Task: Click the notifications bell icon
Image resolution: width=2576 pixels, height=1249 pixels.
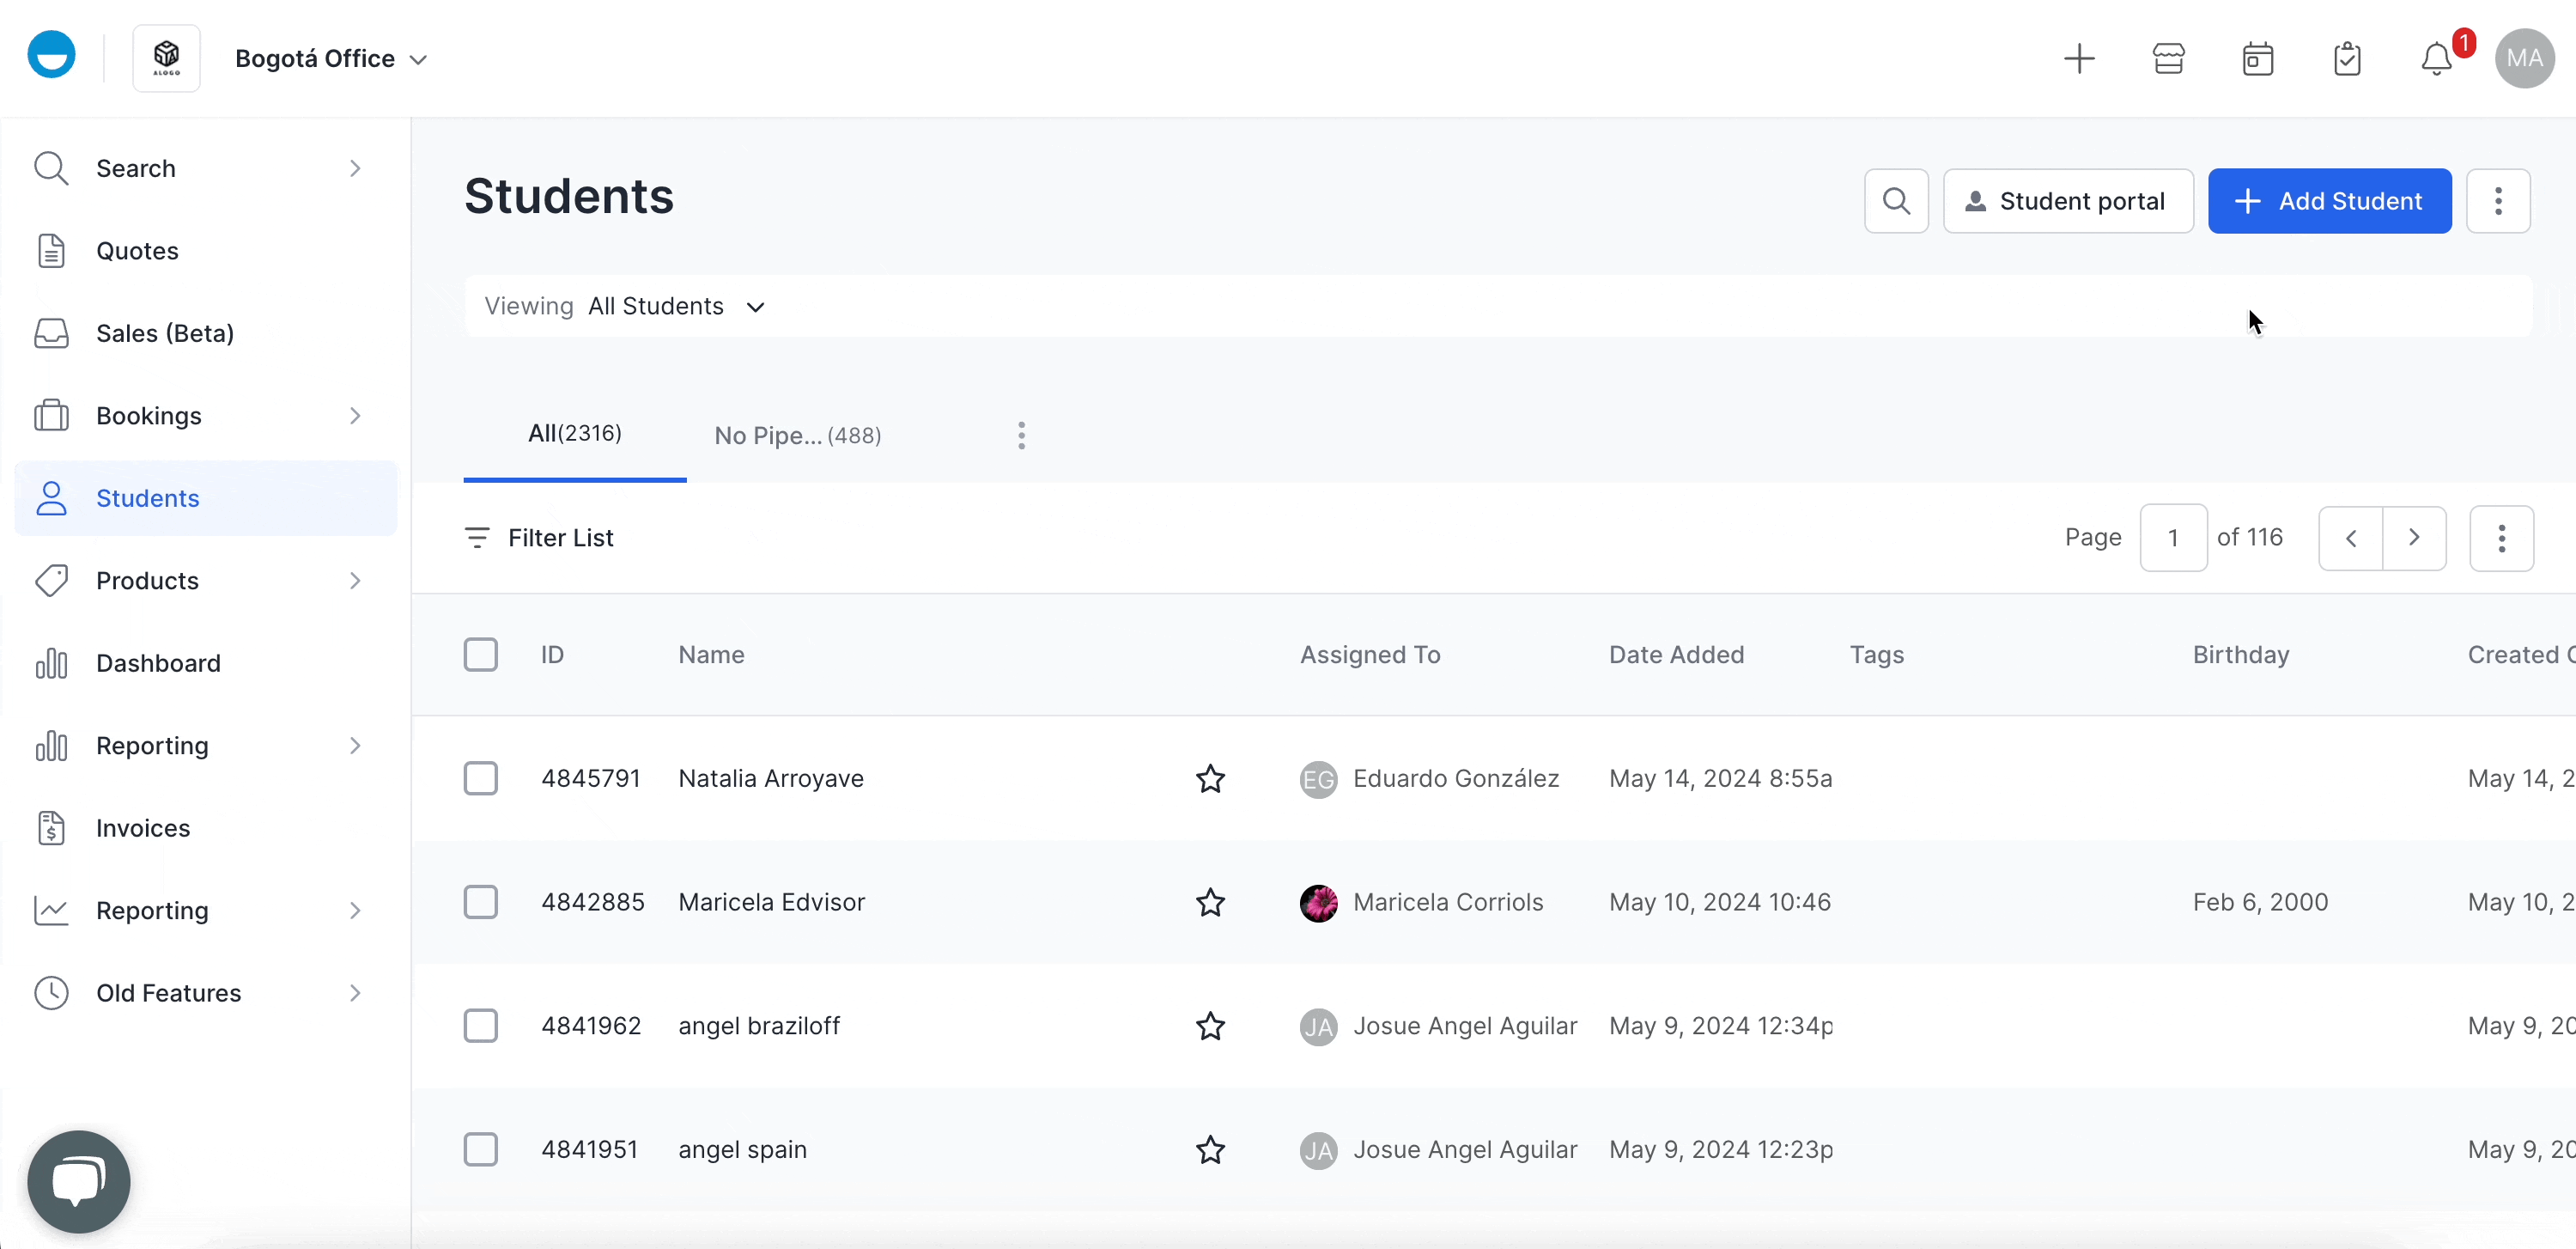Action: point(2436,59)
